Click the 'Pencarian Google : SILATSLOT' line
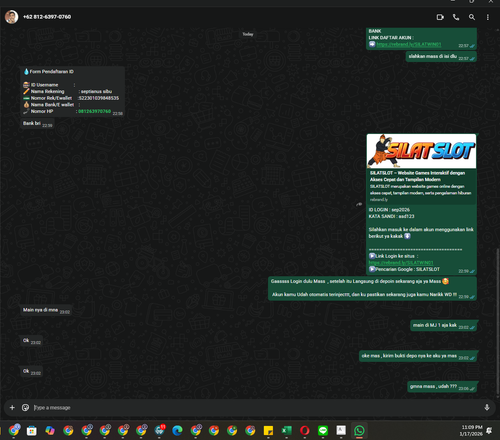 pyautogui.click(x=404, y=269)
